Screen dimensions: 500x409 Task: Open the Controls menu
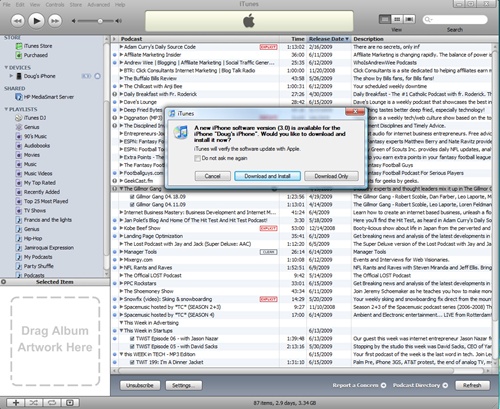click(55, 5)
